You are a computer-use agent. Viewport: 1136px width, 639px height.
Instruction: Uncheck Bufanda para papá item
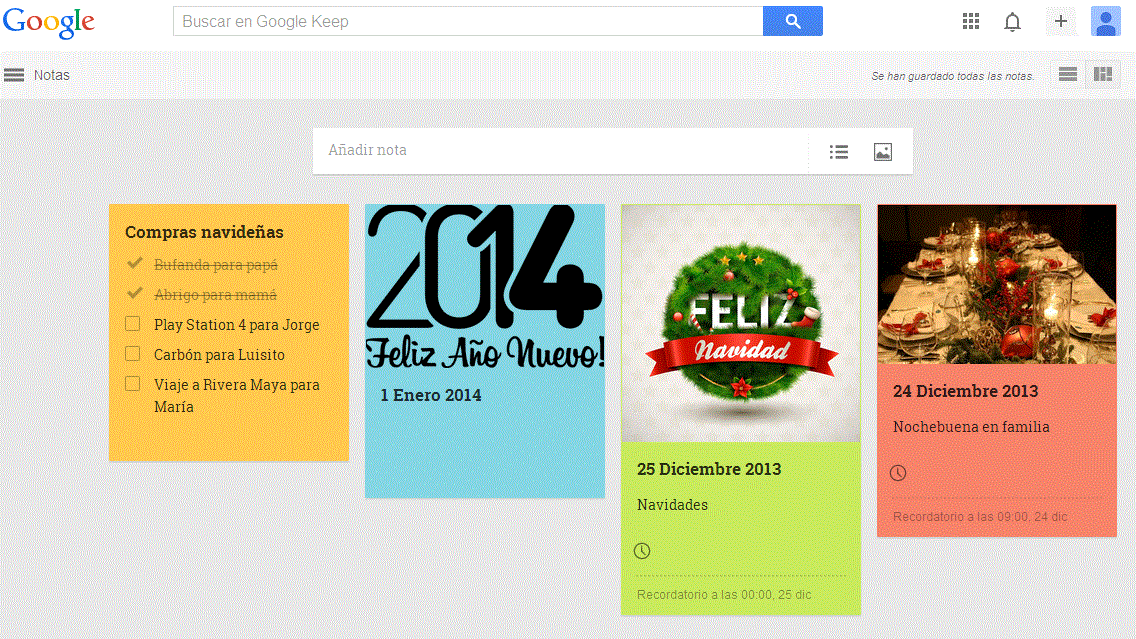pos(134,263)
